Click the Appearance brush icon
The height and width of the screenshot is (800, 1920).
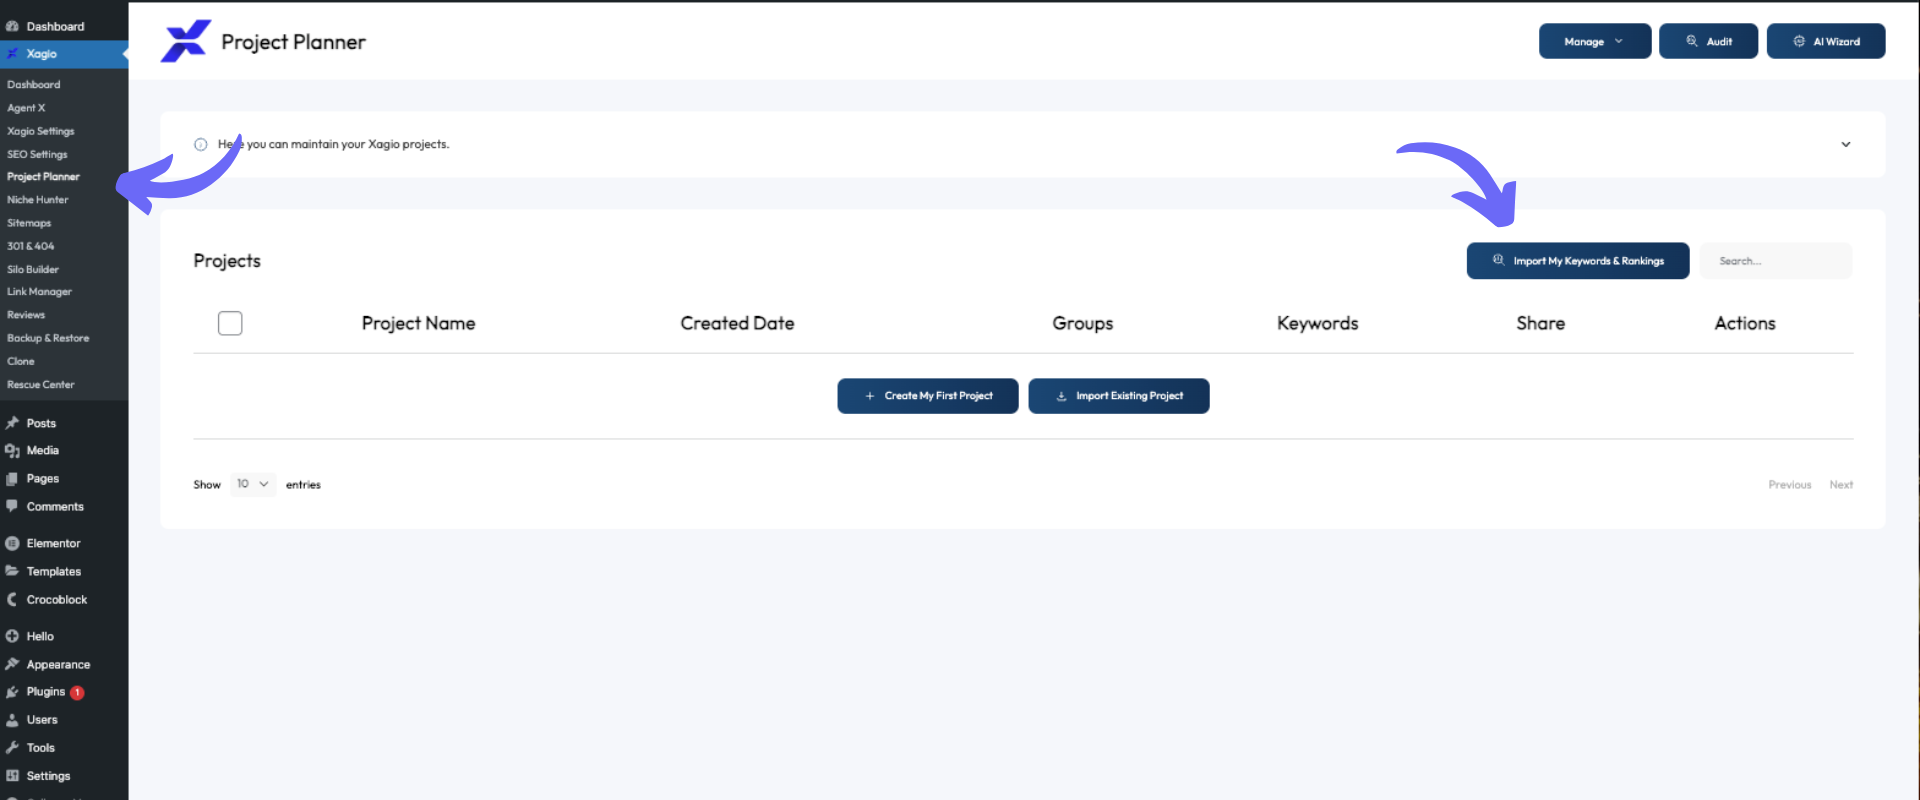pos(12,664)
